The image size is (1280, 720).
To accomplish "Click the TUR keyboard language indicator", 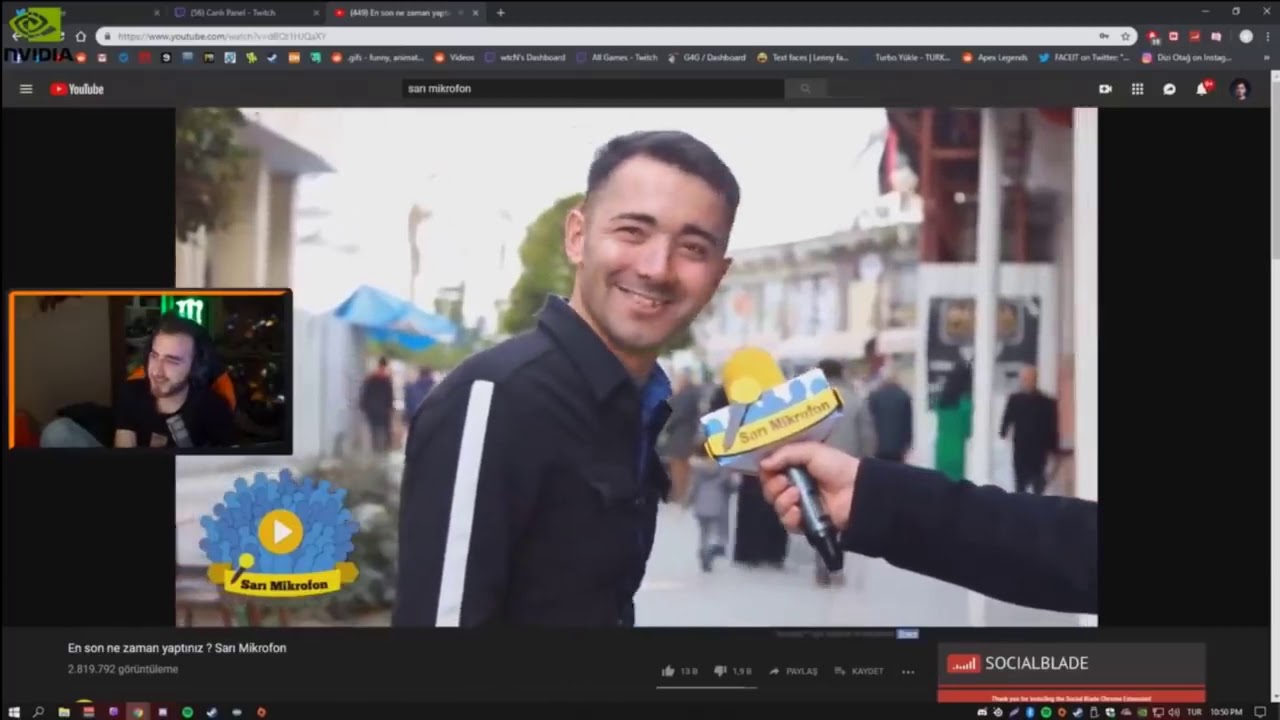I will [x=1194, y=712].
